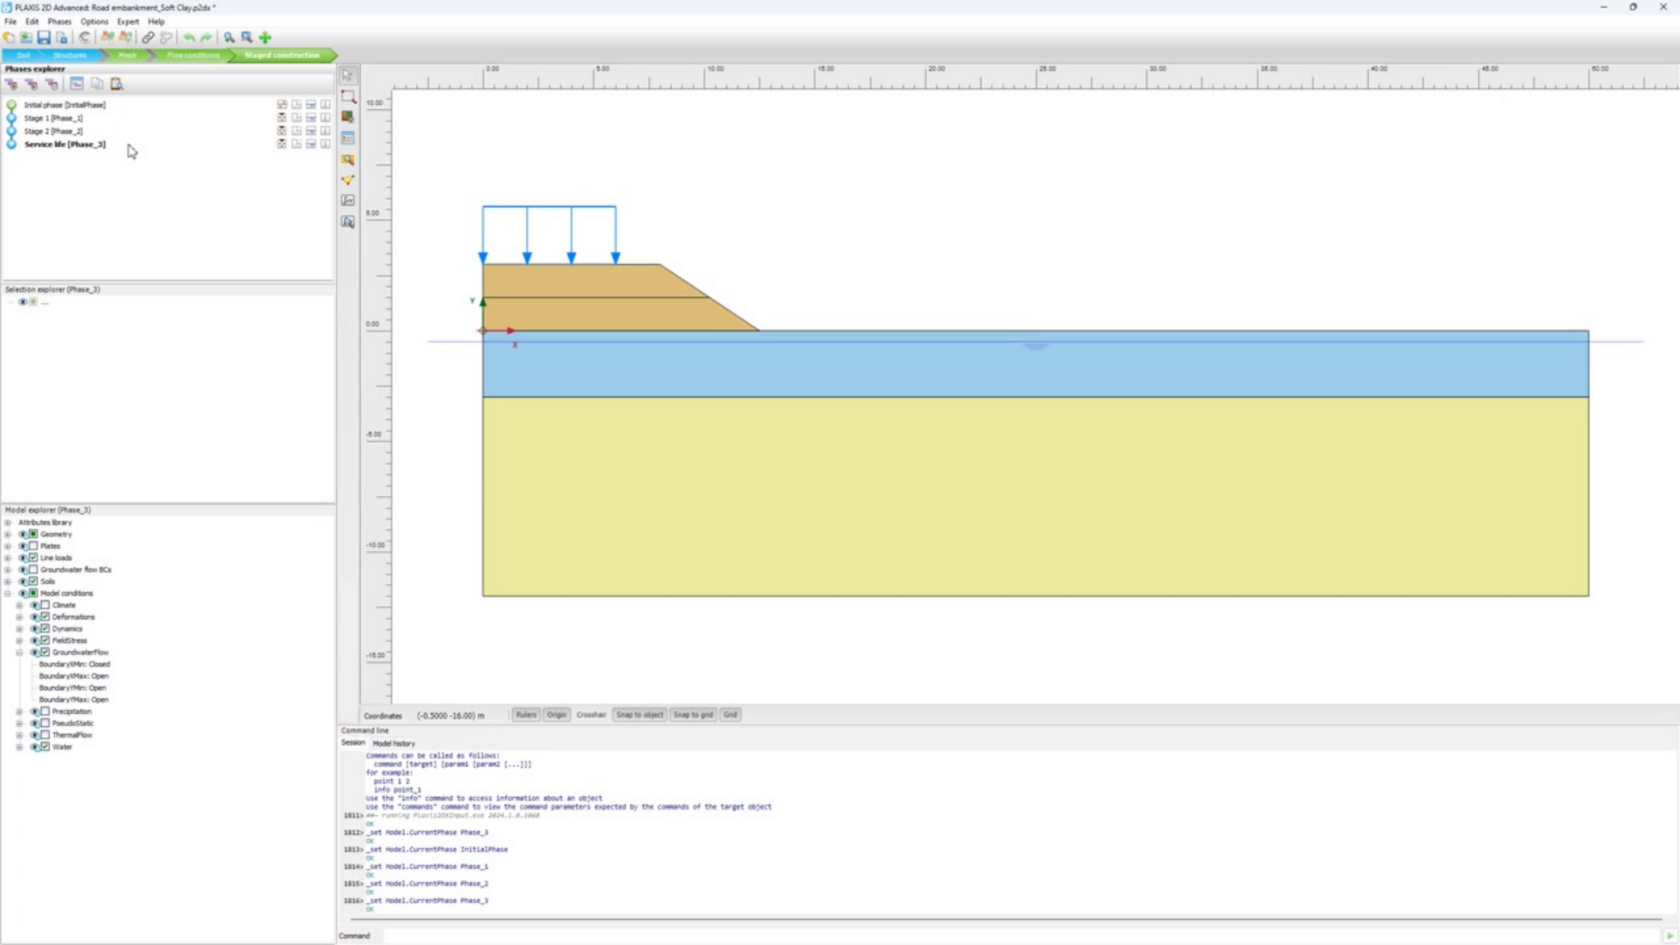The height and width of the screenshot is (945, 1680).
Task: Expand the Attributes library node
Action: [x=8, y=522]
